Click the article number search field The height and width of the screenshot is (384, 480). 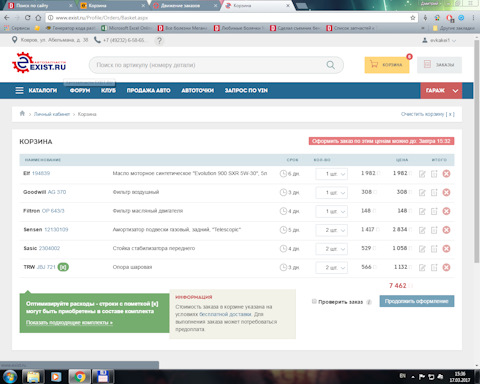pos(208,65)
